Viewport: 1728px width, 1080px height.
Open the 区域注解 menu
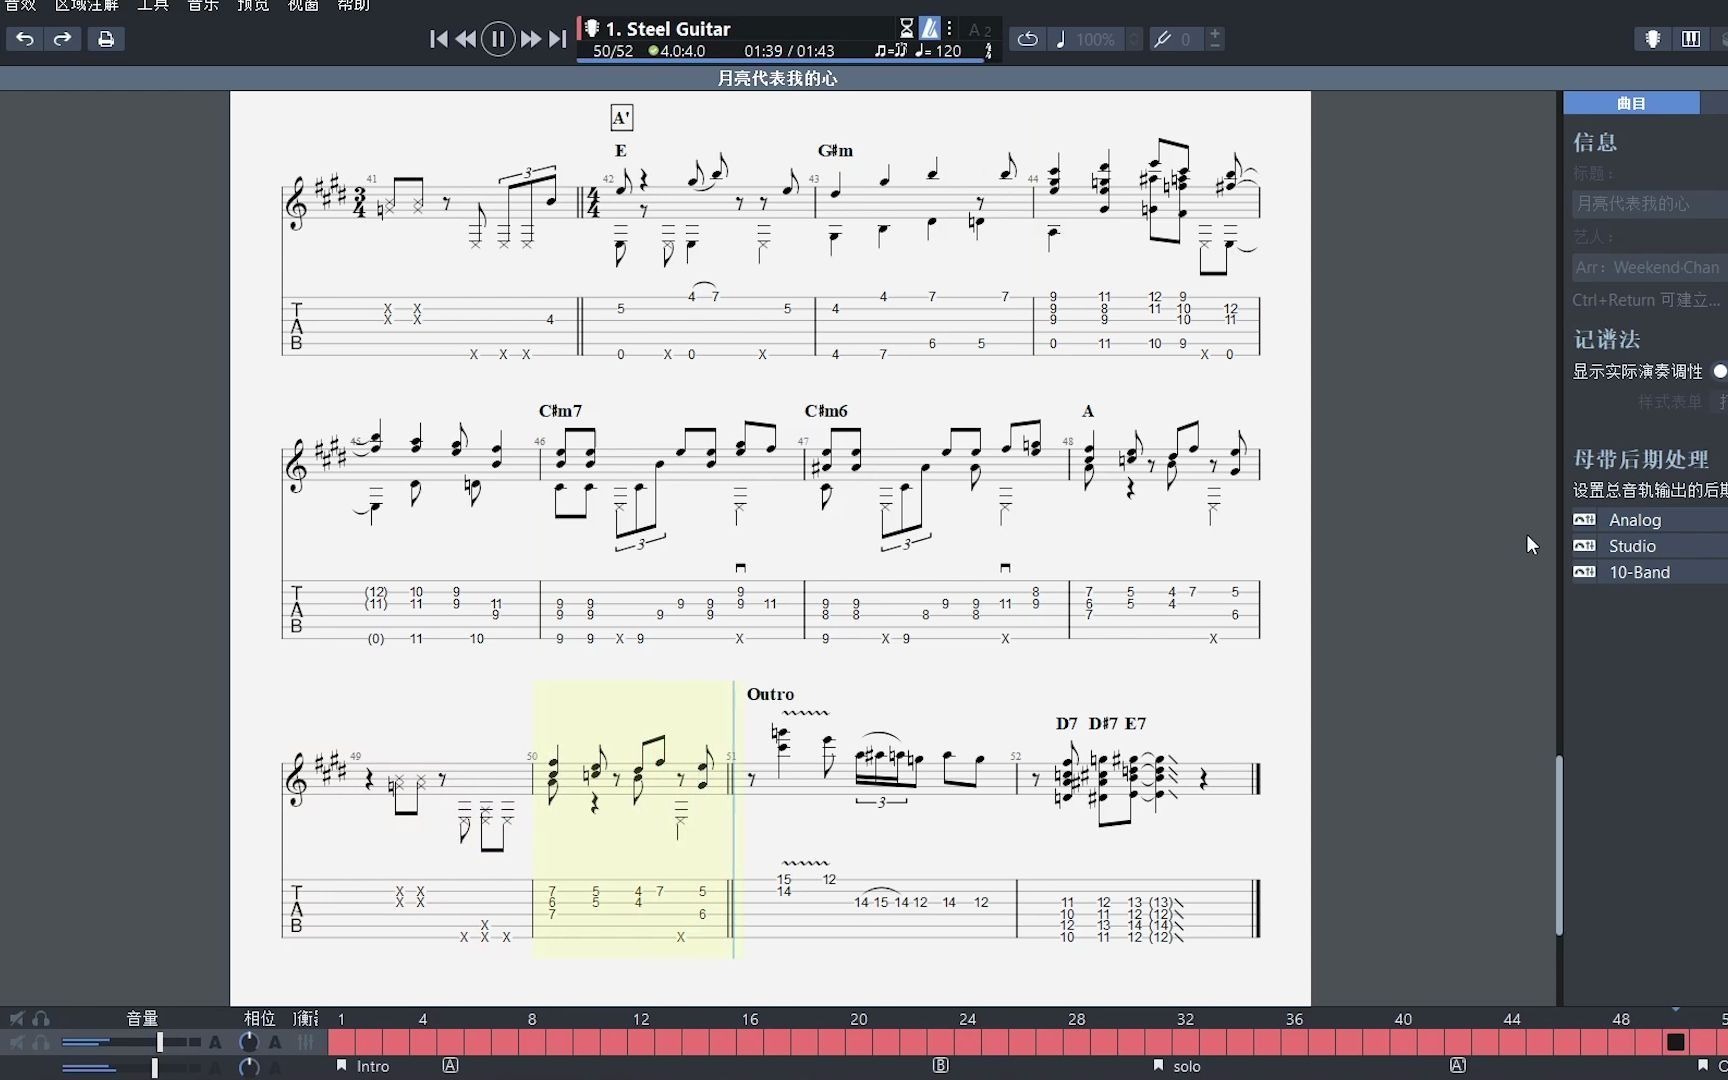point(86,6)
